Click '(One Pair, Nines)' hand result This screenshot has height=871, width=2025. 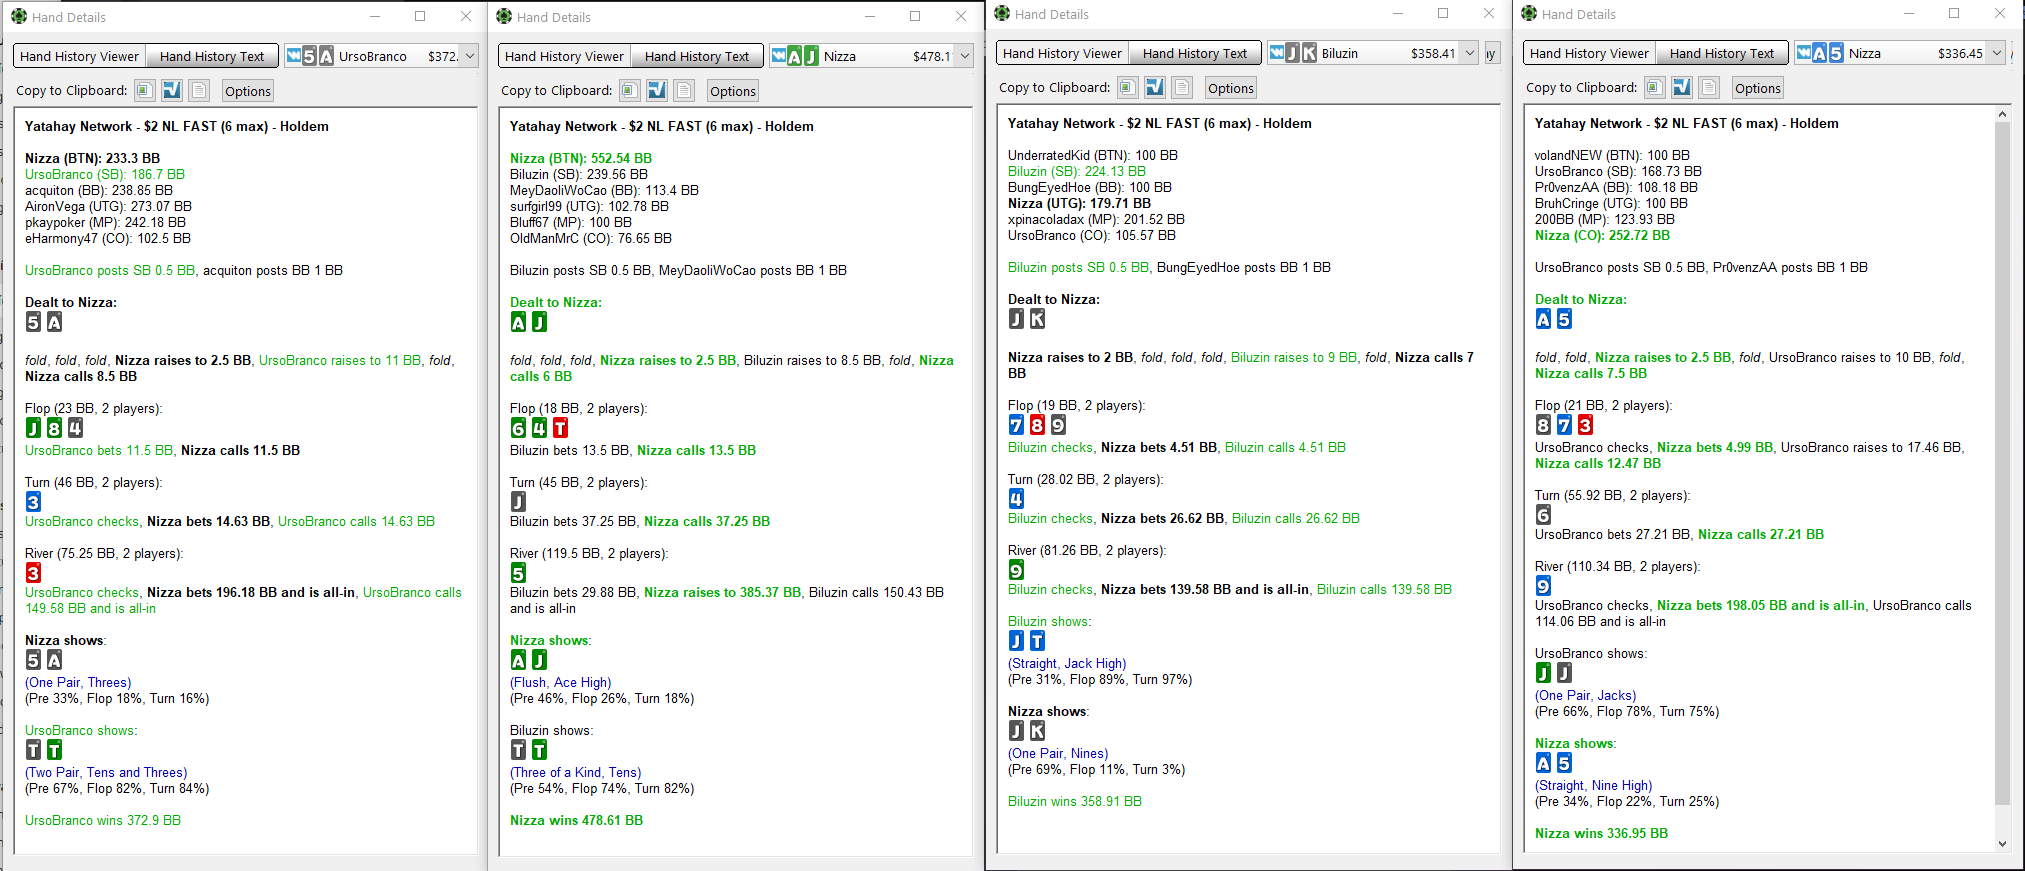[x=1058, y=753]
